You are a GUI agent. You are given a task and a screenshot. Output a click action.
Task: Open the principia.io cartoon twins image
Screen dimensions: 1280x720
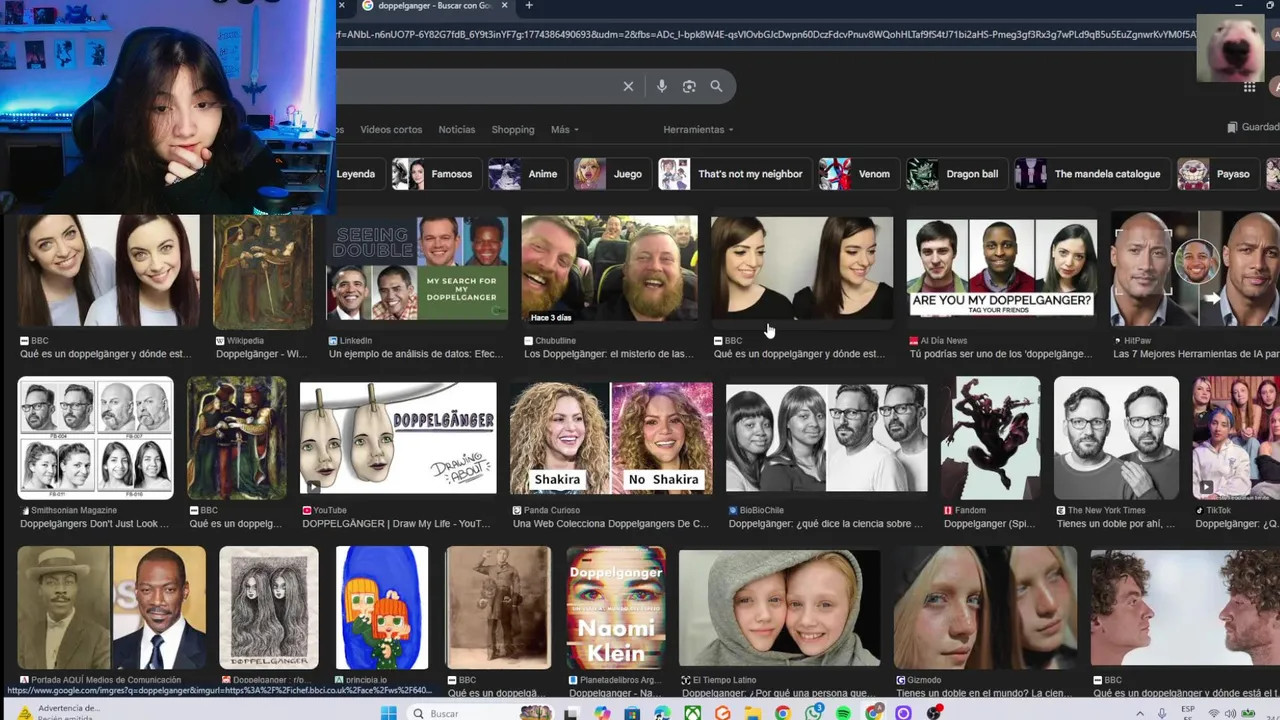click(382, 607)
